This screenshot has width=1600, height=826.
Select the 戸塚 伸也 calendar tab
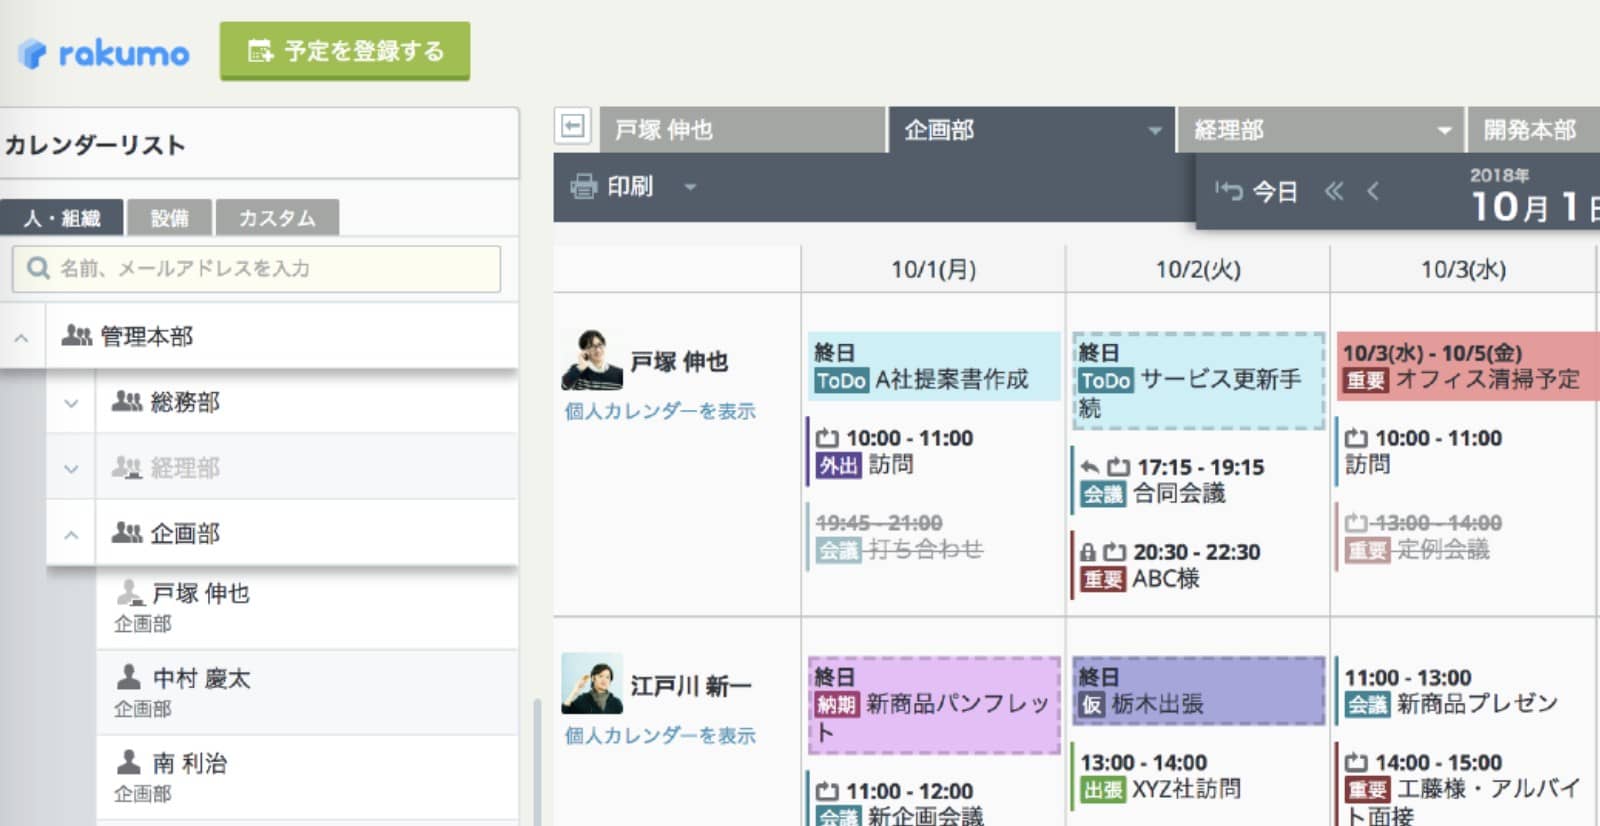743,130
